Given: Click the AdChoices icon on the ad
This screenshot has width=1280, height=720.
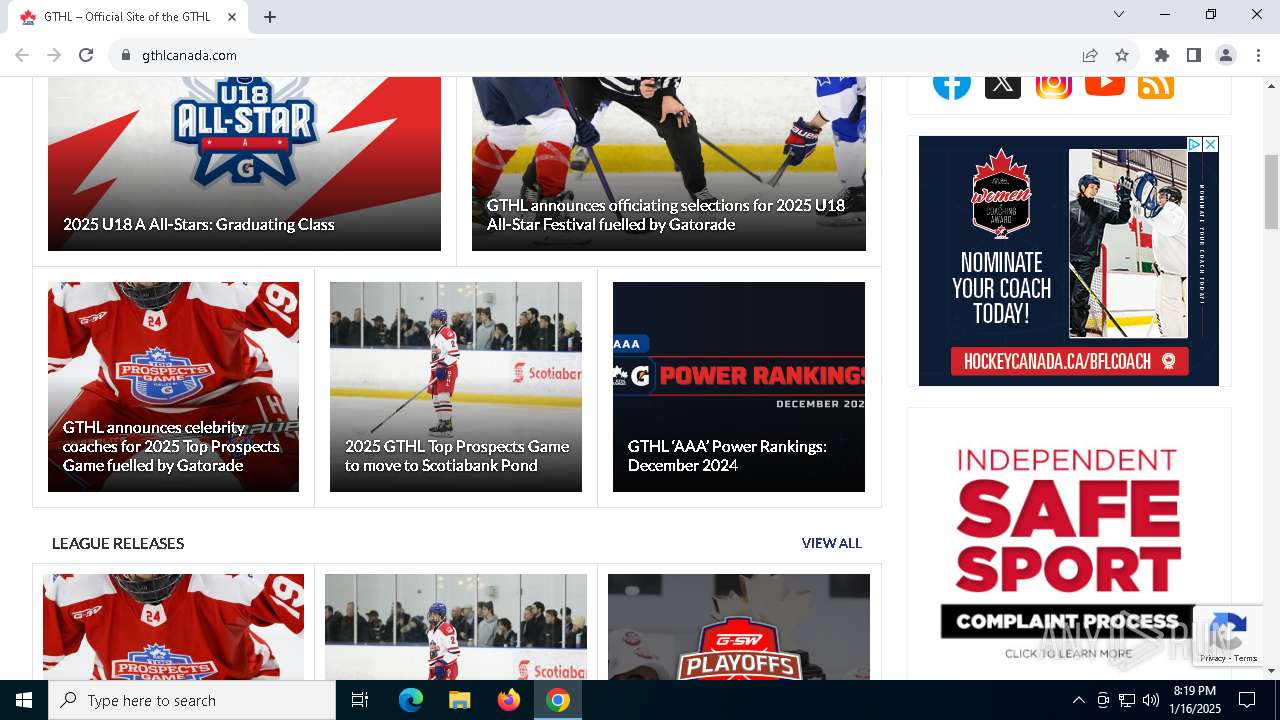Looking at the screenshot, I should (x=1194, y=145).
